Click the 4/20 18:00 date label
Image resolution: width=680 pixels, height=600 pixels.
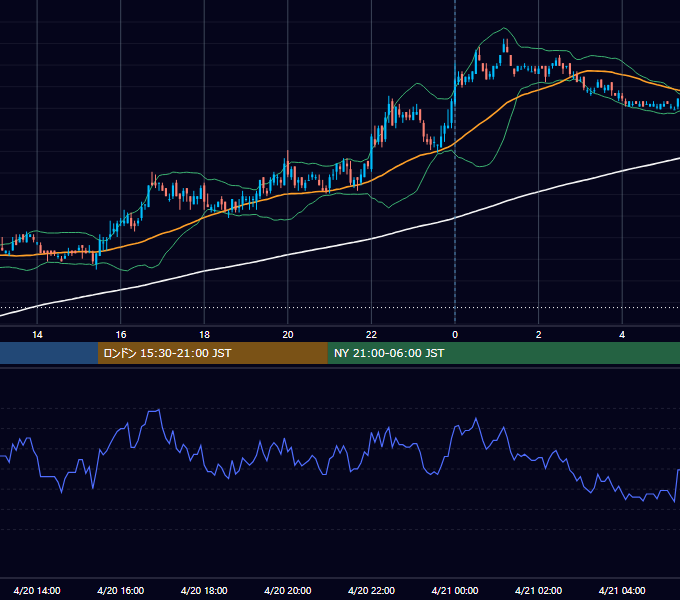(x=204, y=590)
